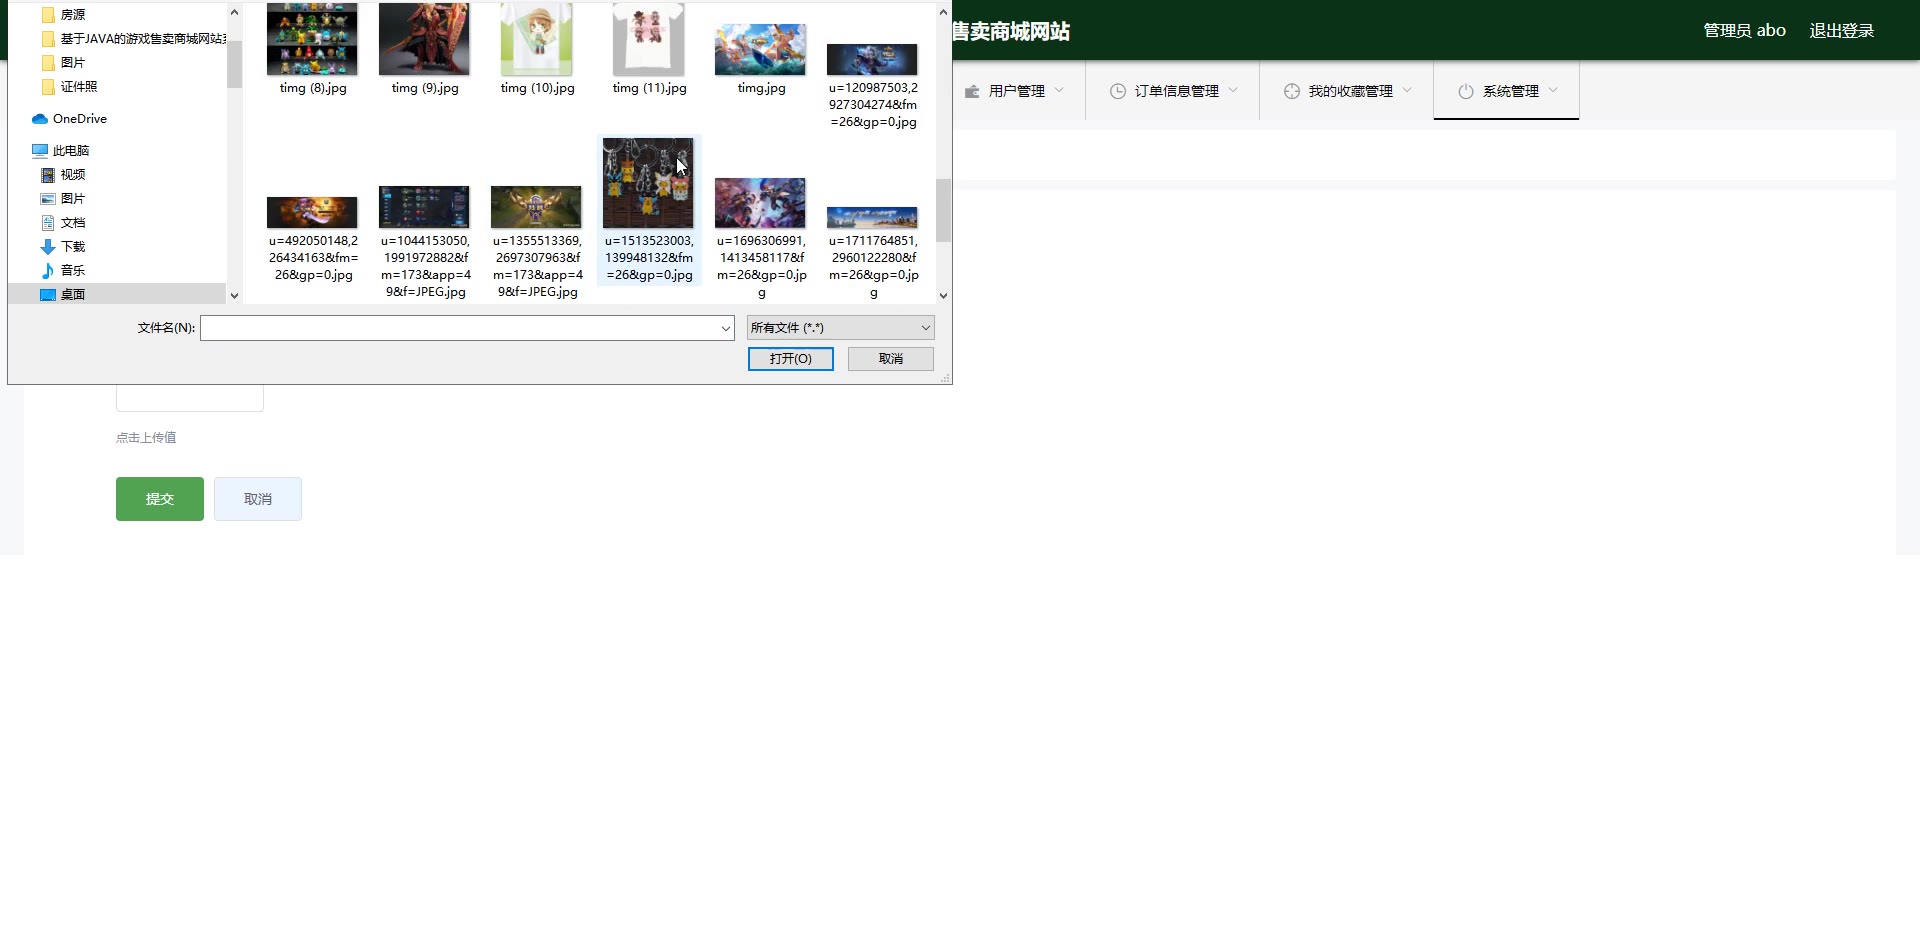Click the 用户管理 menu icon

pyautogui.click(x=971, y=91)
